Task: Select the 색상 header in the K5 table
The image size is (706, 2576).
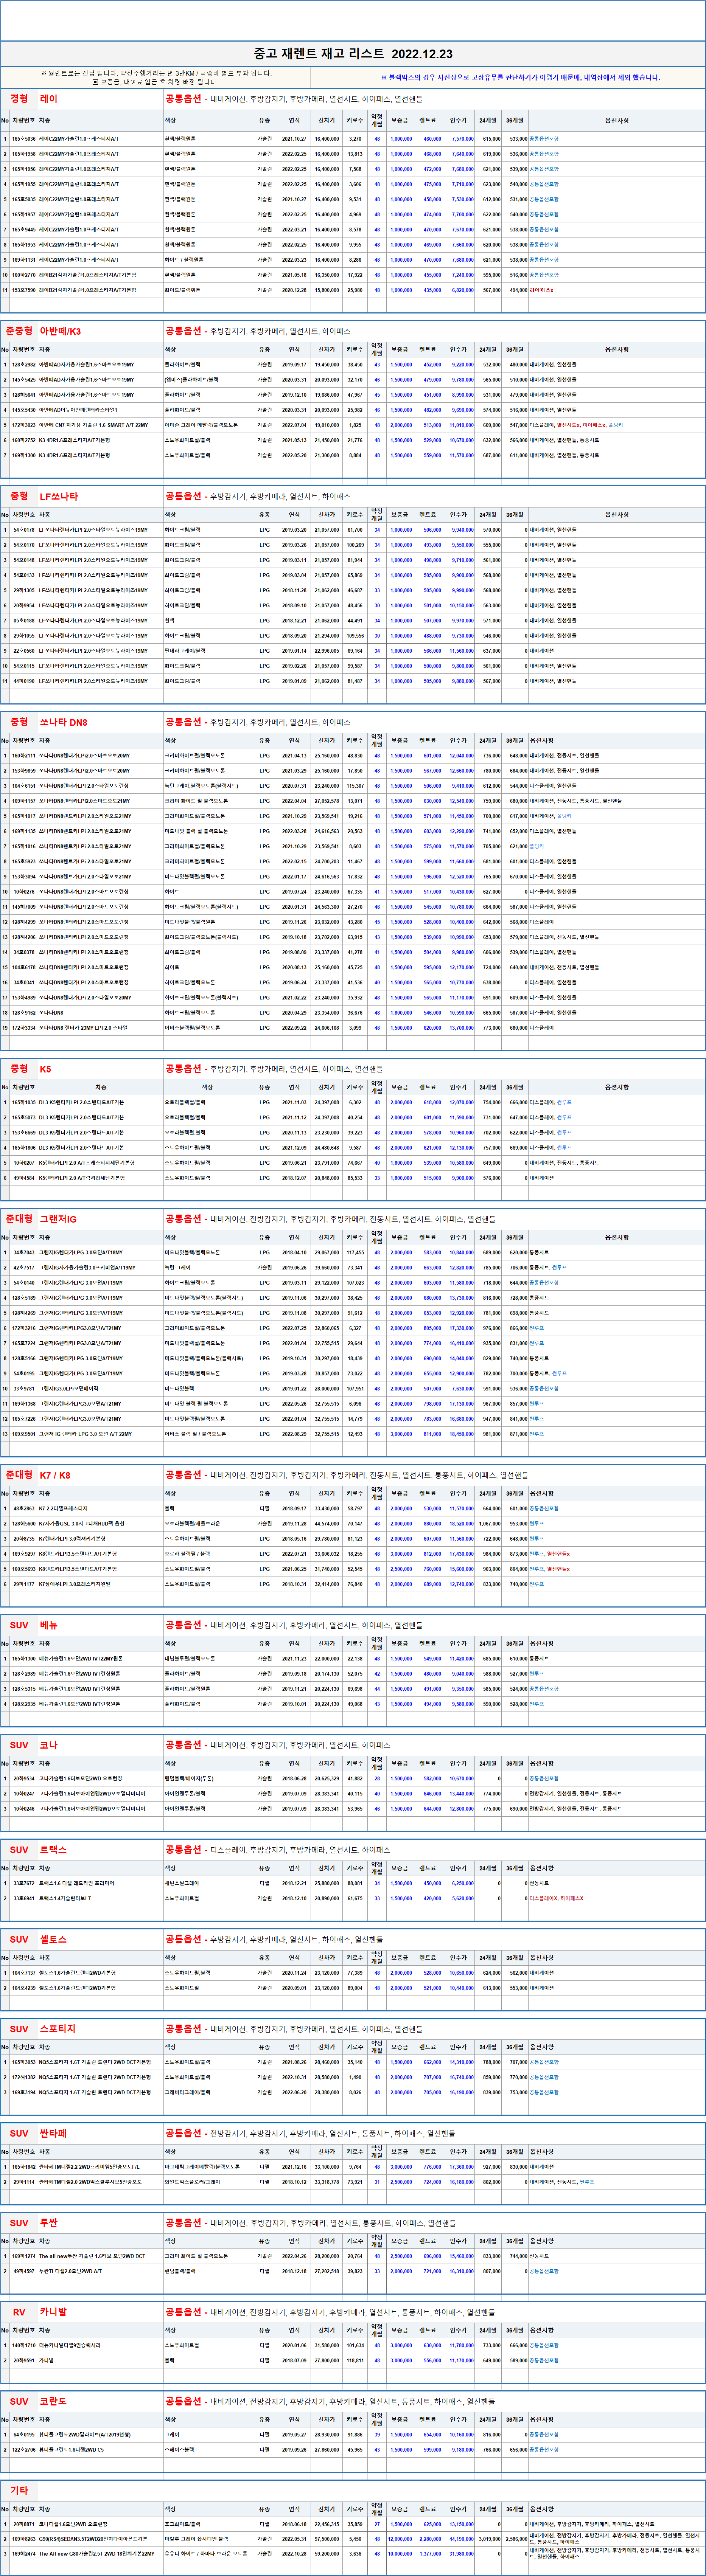Action: (207, 1087)
